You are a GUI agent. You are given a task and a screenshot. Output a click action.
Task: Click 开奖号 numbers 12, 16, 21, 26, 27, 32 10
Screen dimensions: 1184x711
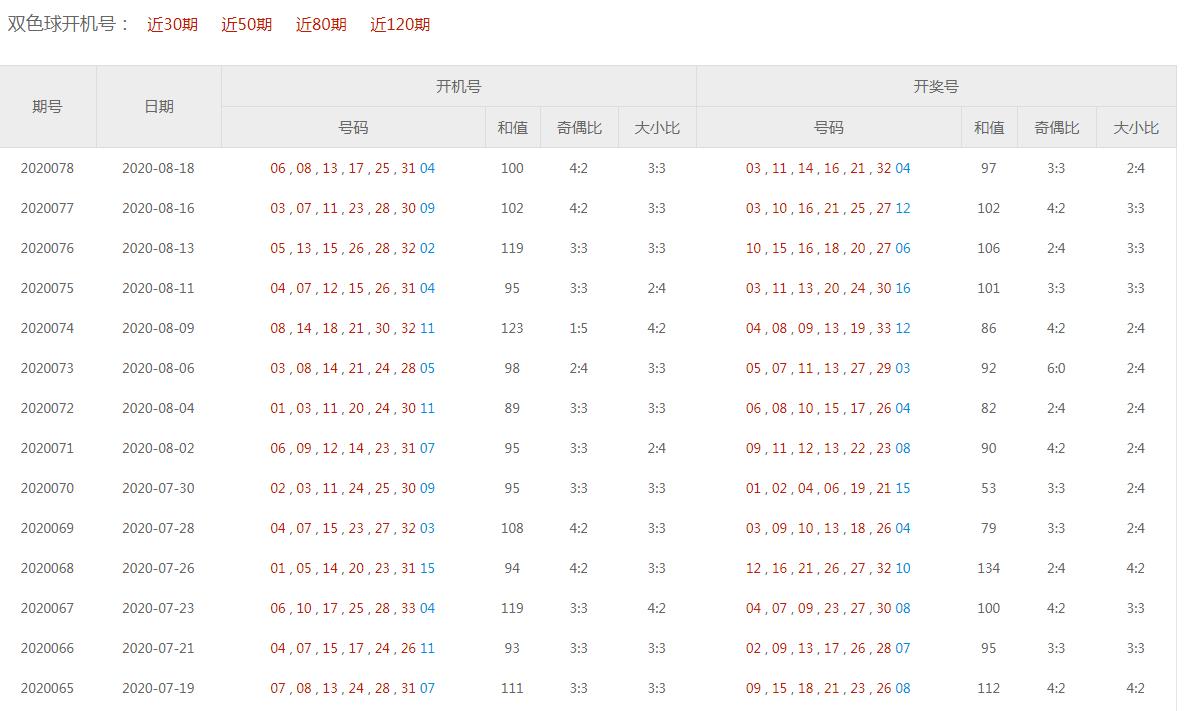point(828,568)
